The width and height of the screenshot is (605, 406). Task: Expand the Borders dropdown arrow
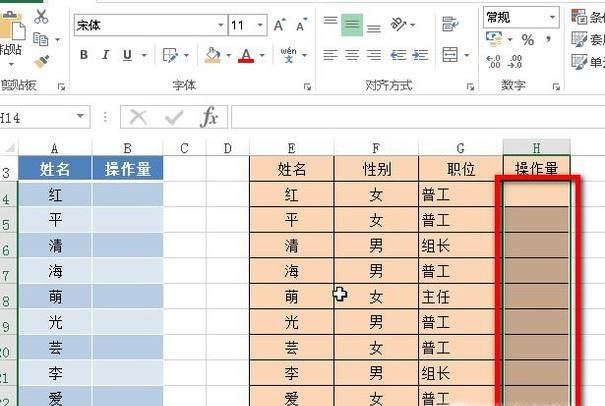tap(186, 56)
